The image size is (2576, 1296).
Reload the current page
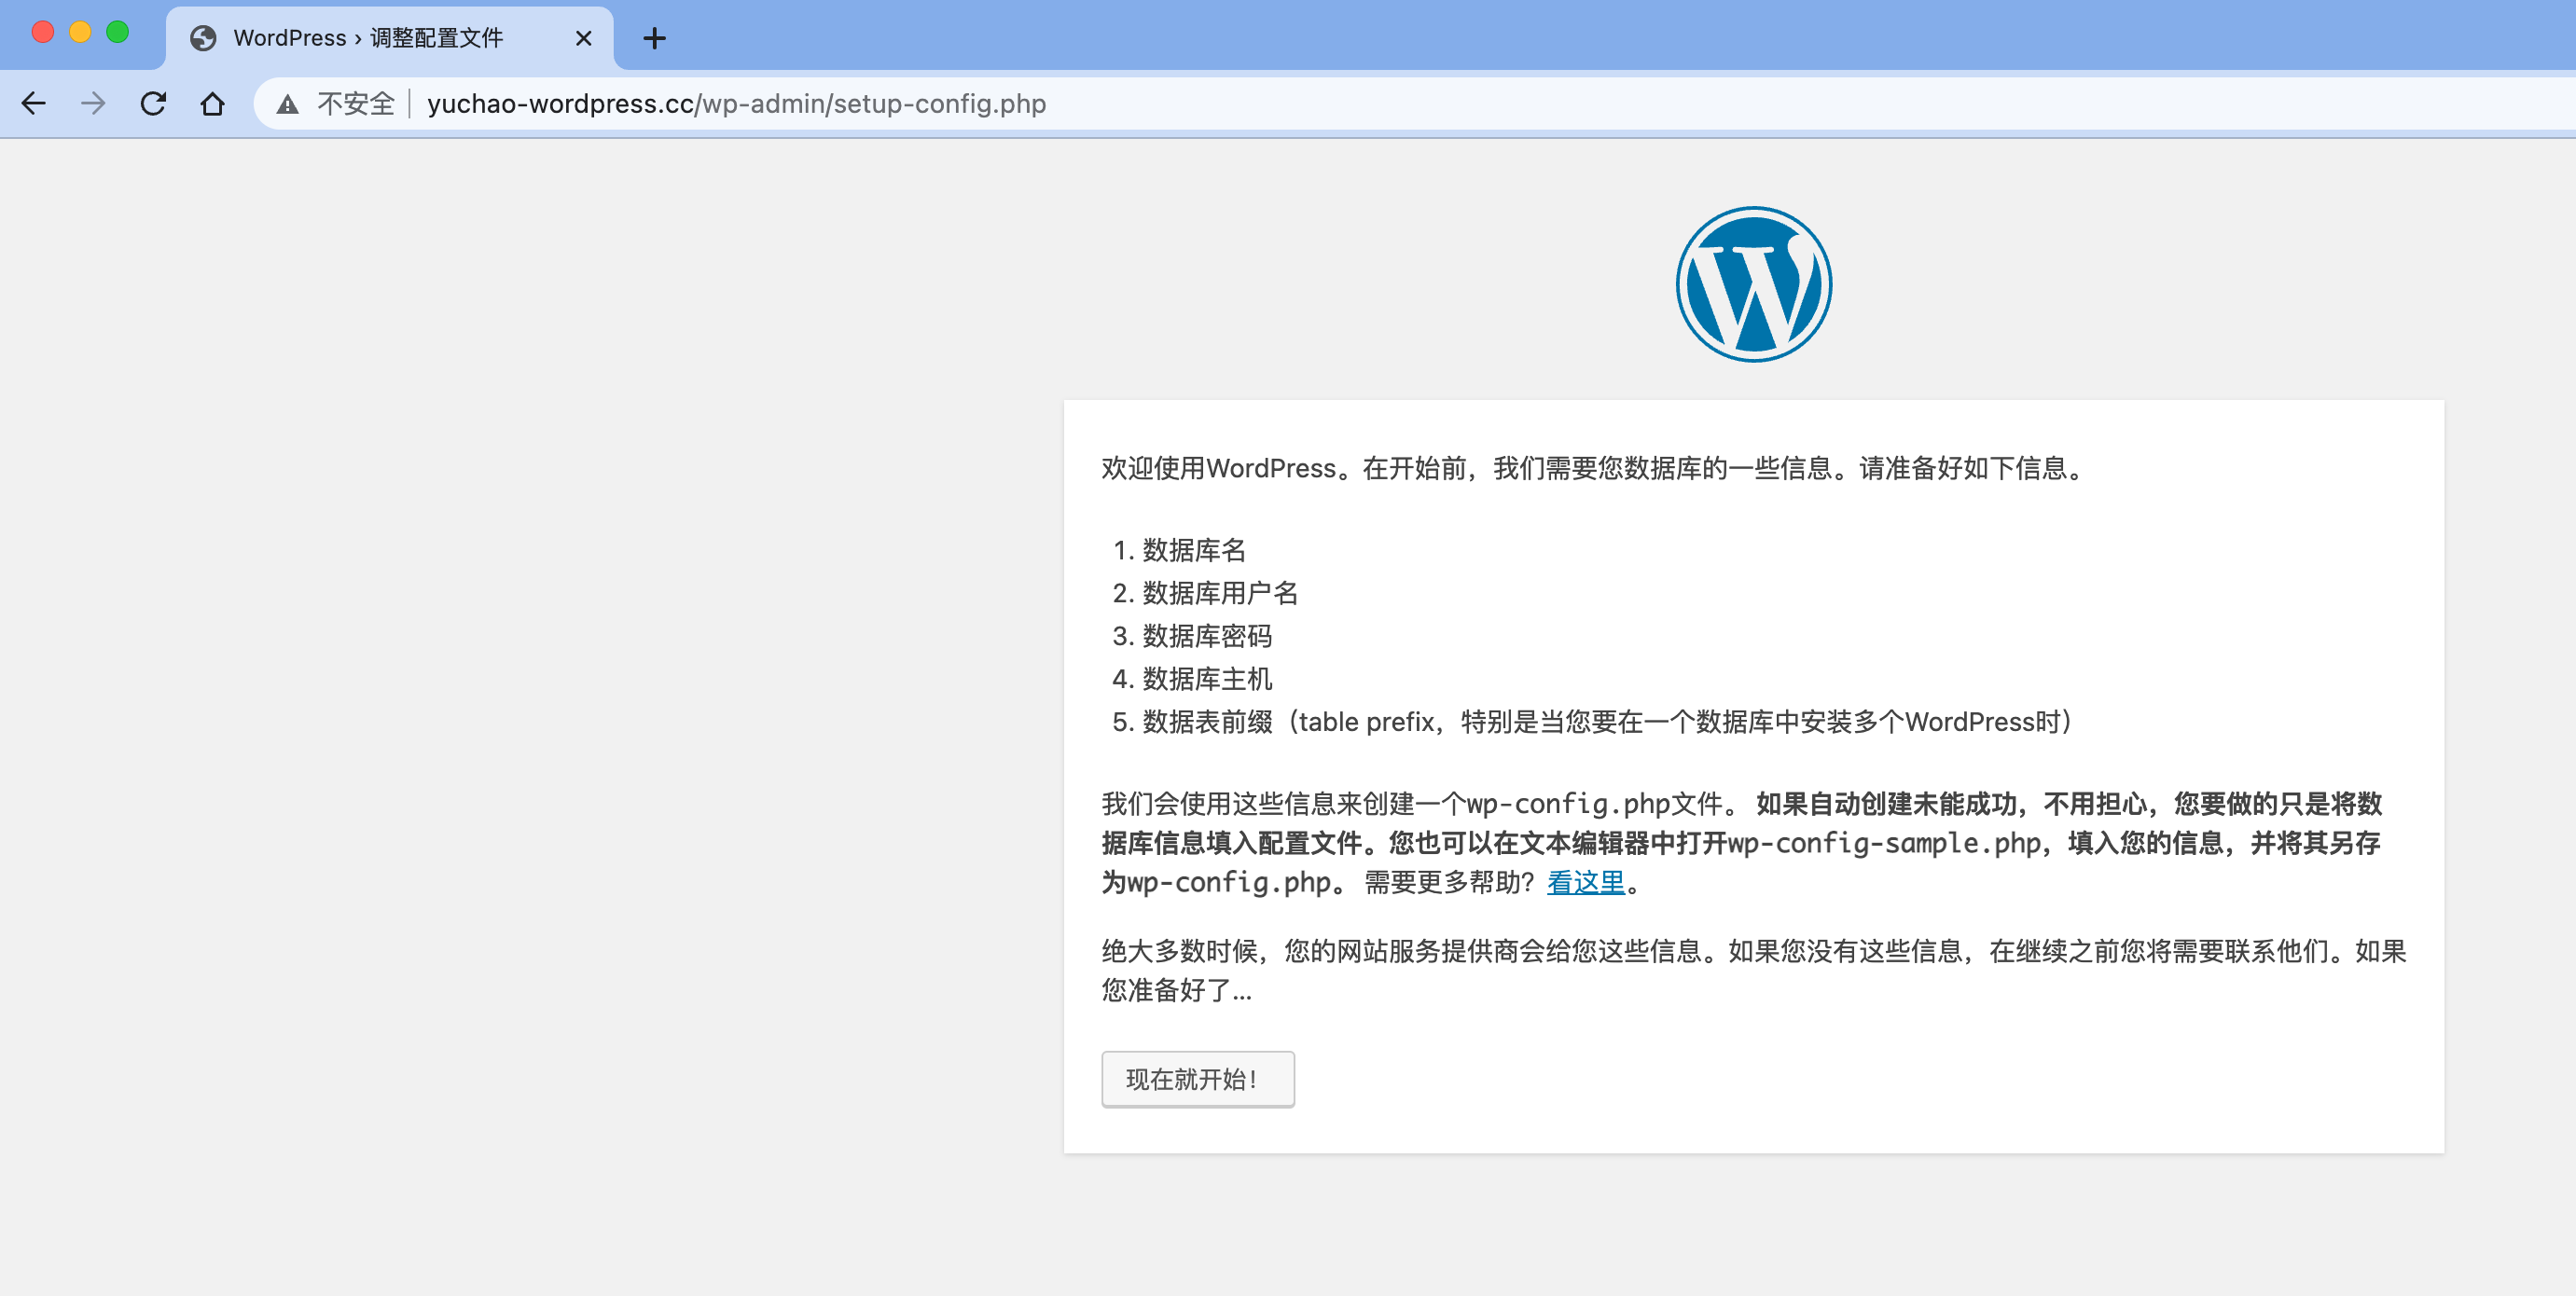click(153, 104)
